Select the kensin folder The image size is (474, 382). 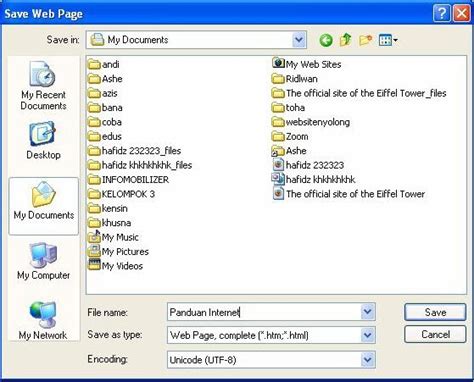point(108,208)
